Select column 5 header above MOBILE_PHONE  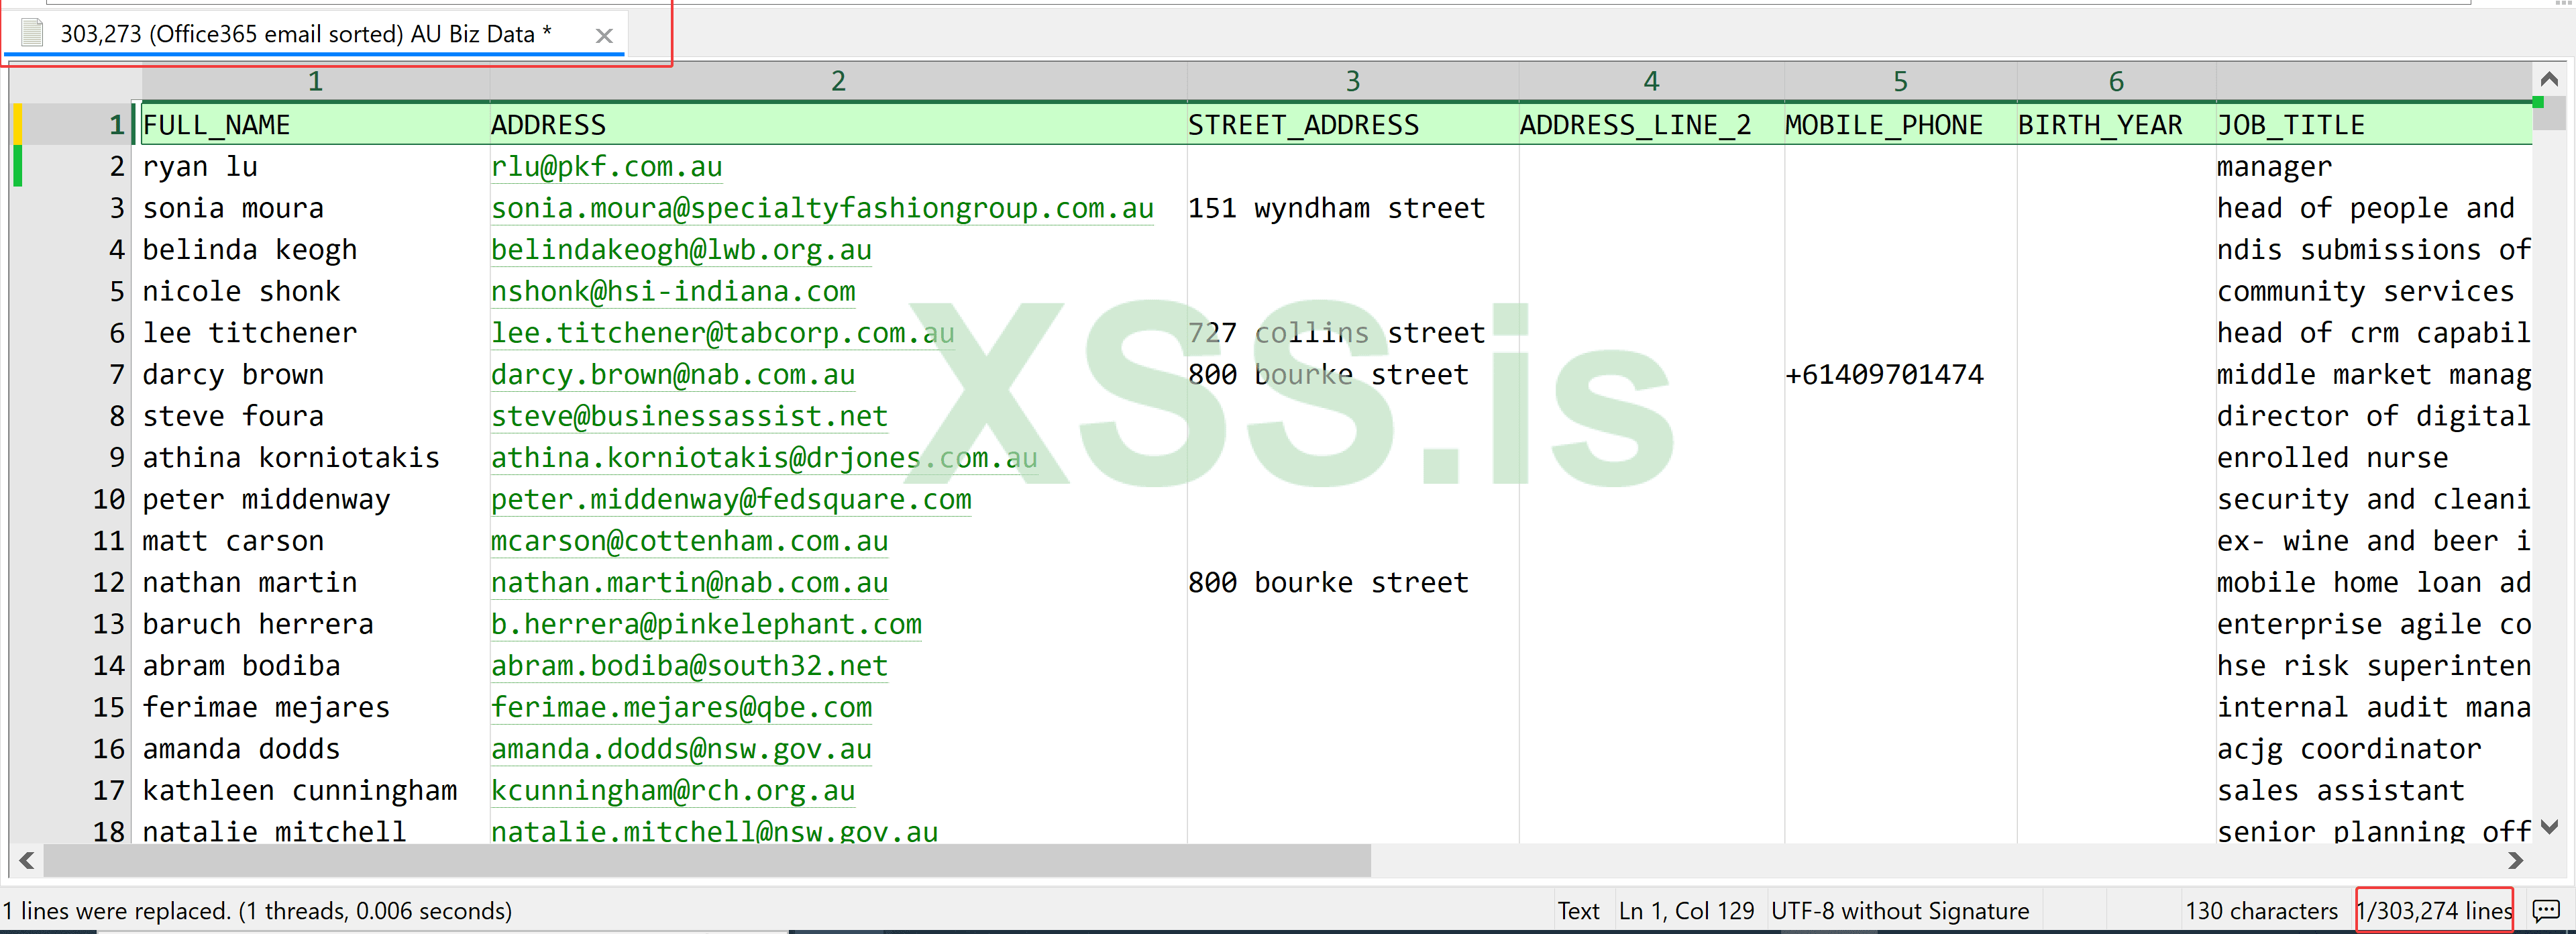(1900, 81)
